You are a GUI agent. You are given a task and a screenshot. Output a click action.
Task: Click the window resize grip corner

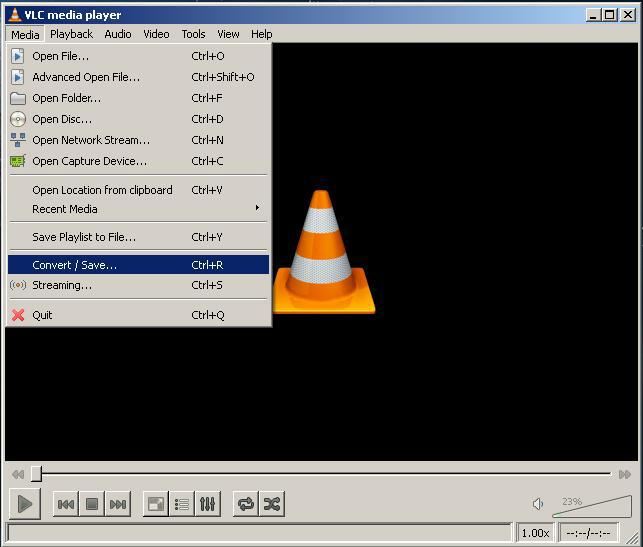(632, 536)
